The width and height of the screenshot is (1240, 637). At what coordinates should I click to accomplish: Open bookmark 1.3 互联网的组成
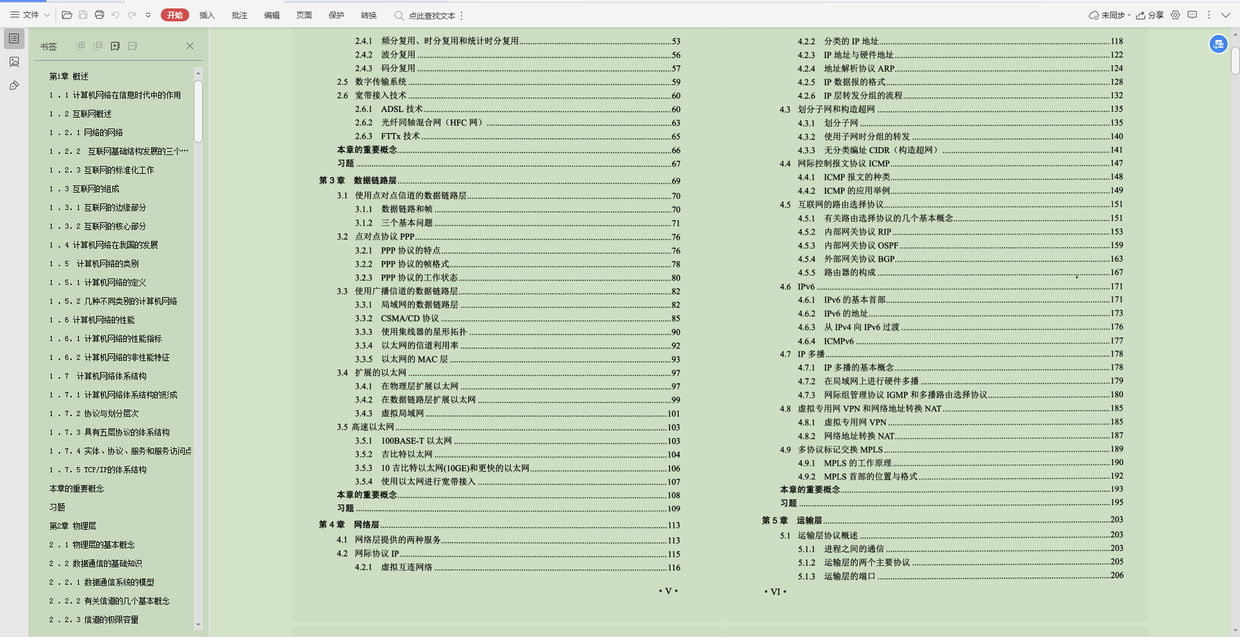[85, 189]
